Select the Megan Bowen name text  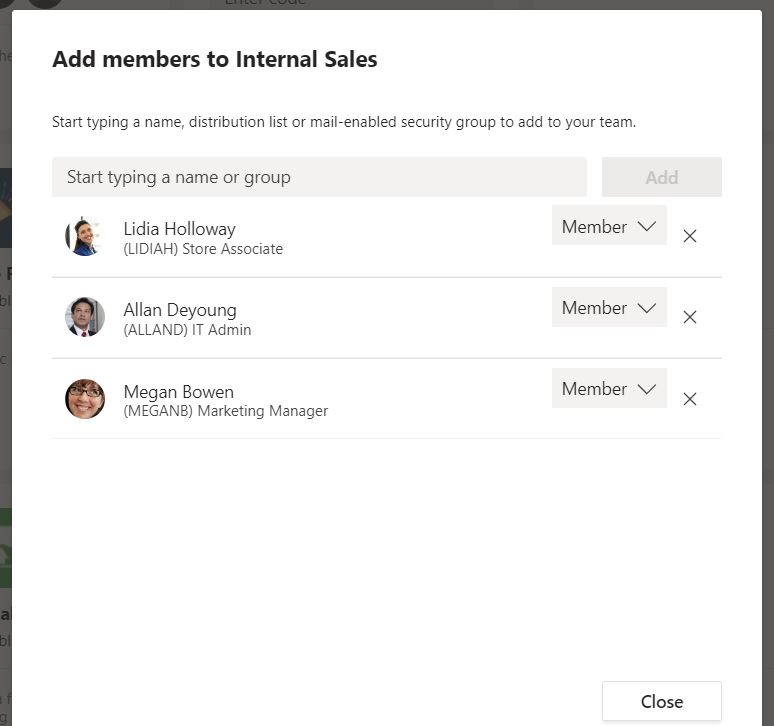click(x=178, y=391)
